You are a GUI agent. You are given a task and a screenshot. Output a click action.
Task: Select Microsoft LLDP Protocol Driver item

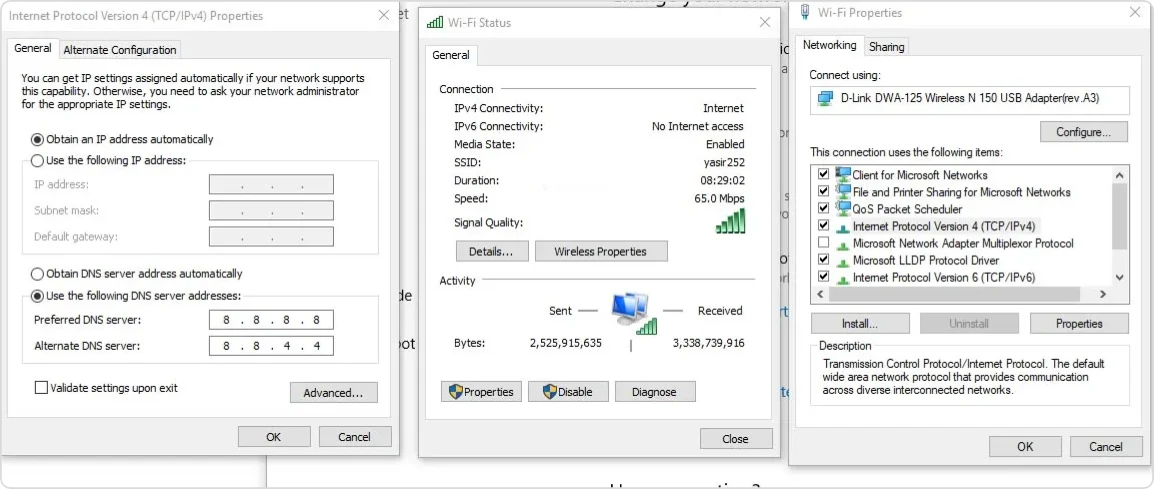pyautogui.click(x=926, y=261)
